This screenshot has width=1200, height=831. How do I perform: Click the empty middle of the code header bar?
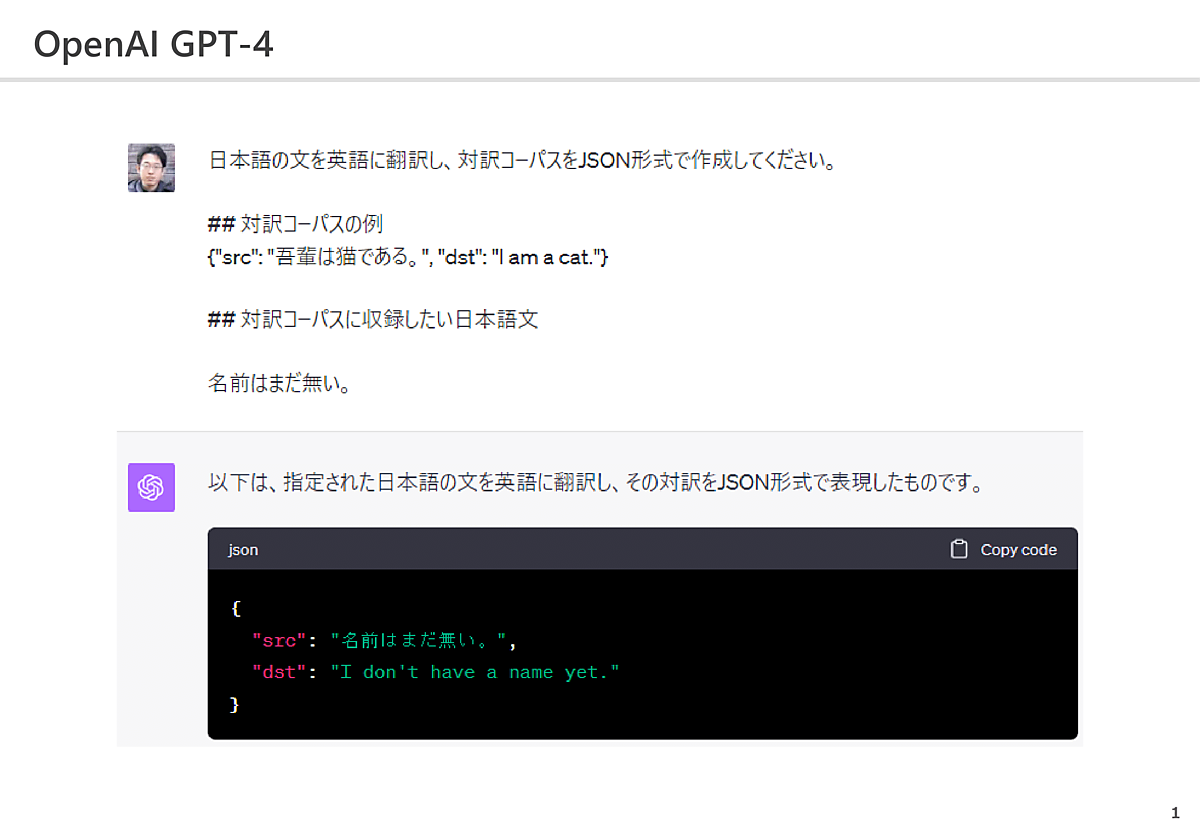[600, 549]
